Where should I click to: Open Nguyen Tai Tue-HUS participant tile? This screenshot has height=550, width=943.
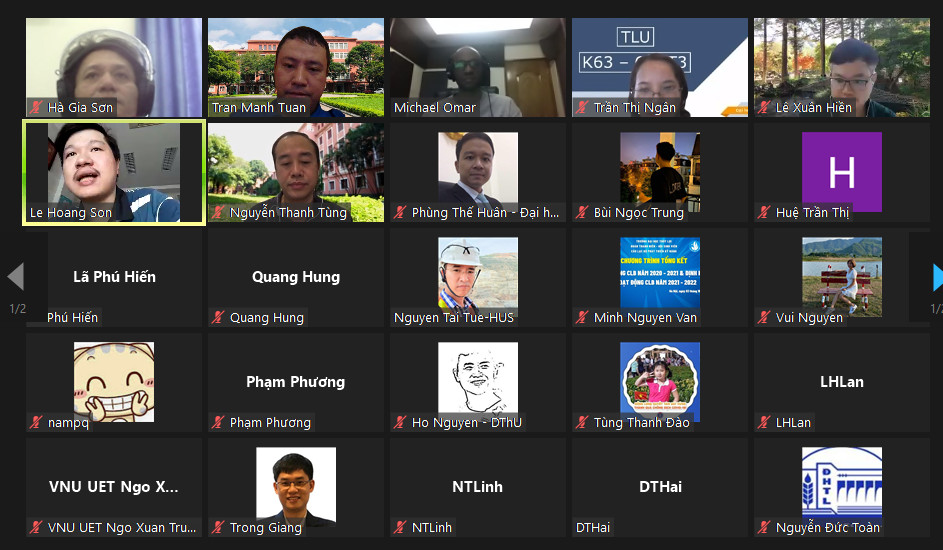point(478,277)
